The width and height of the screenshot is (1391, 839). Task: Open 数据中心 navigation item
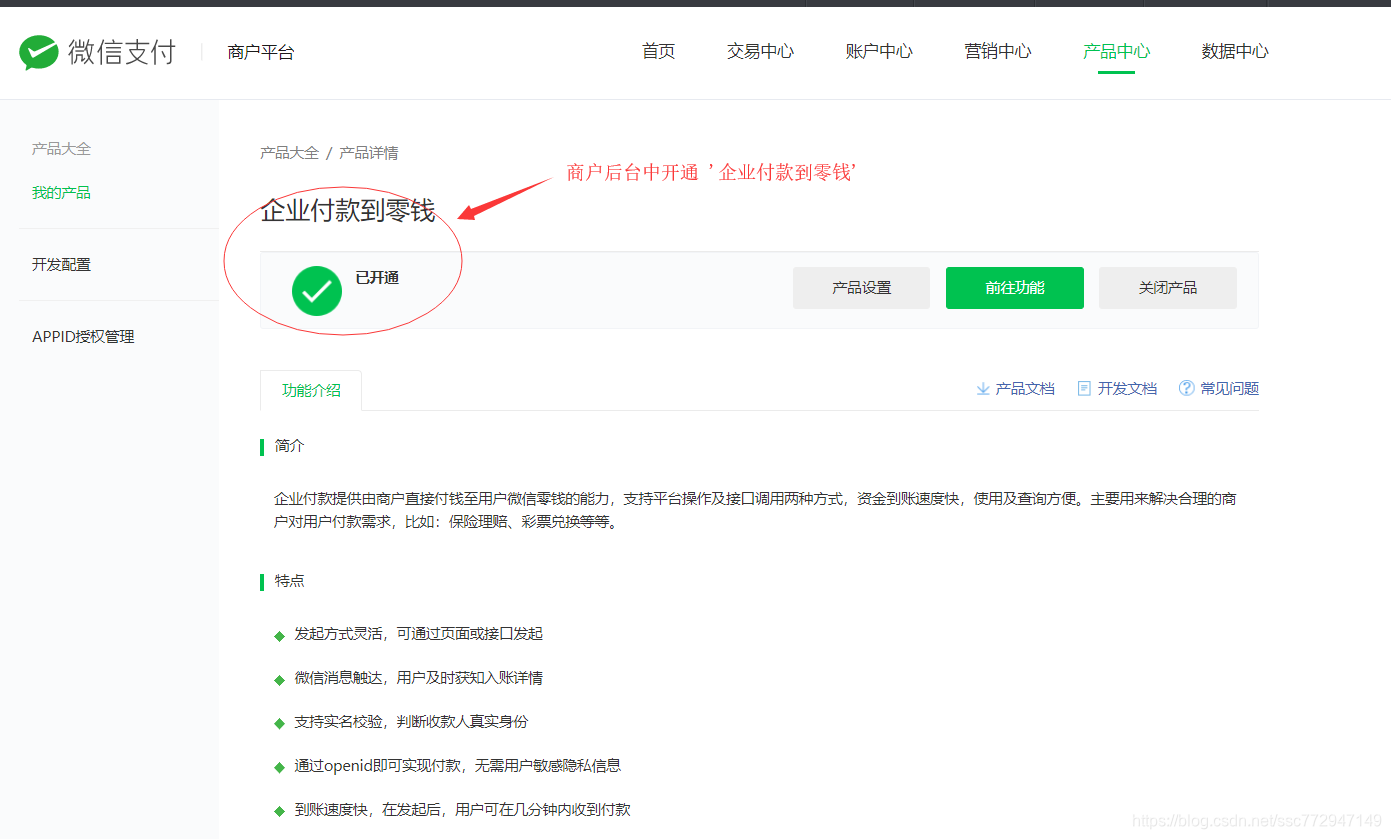[x=1235, y=52]
